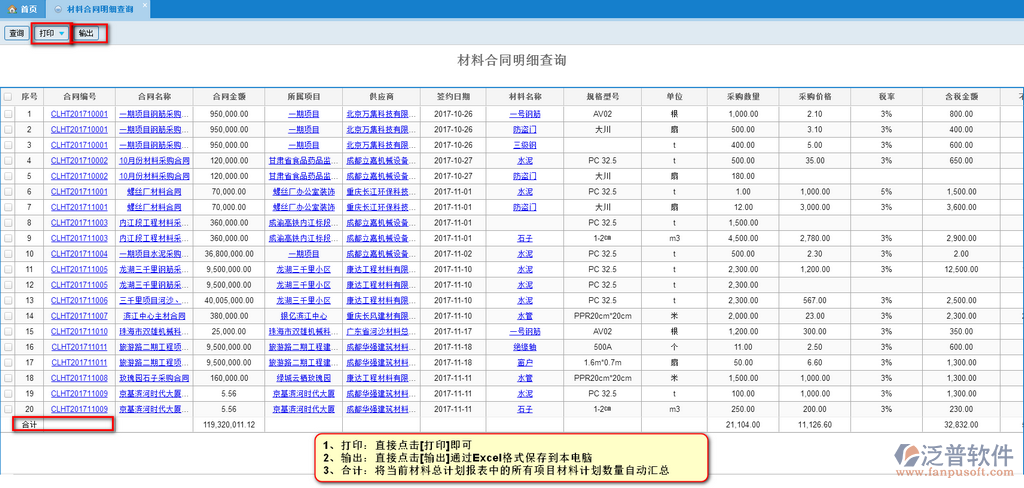Click the 窗户 material name link

[x=524, y=363]
